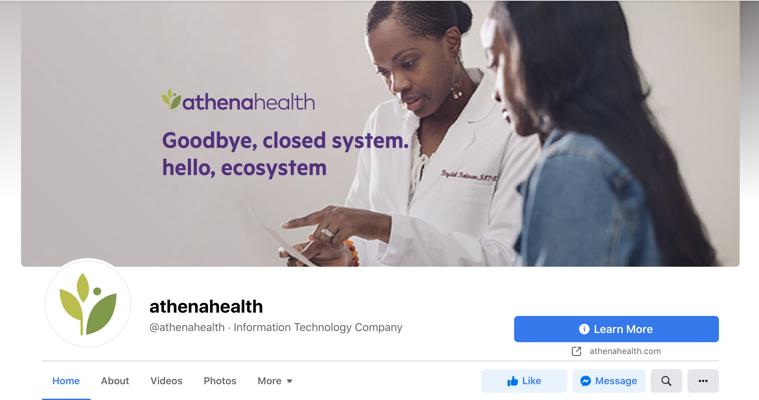Click the athenahealth logo in cover photo
This screenshot has height=400, width=759.
[238, 100]
